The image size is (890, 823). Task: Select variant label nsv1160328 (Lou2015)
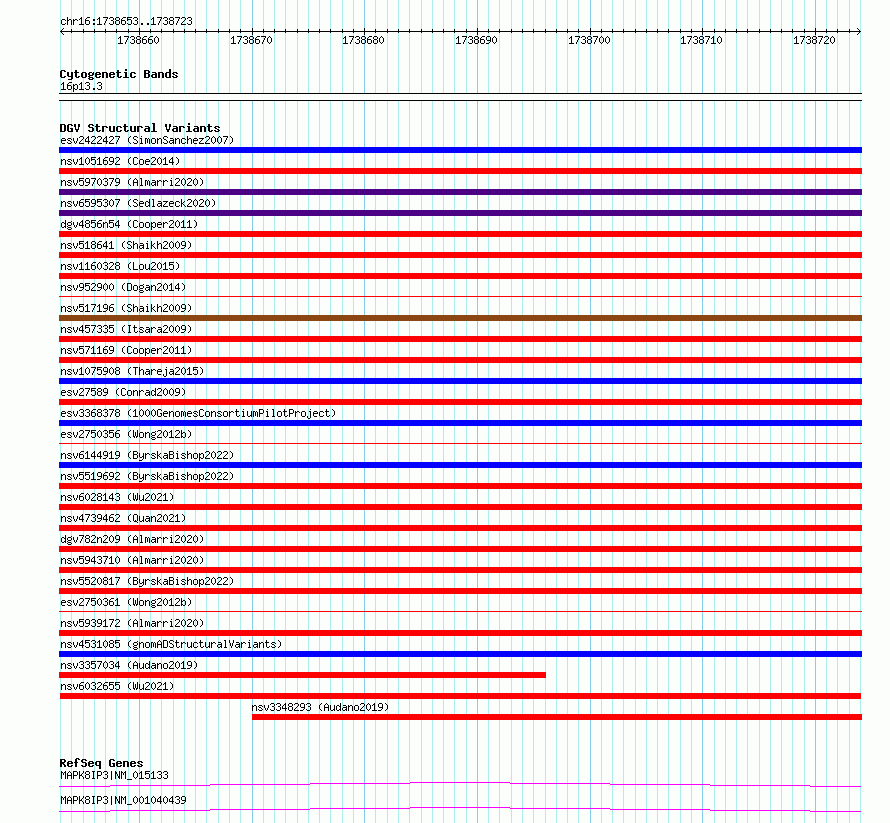[120, 266]
